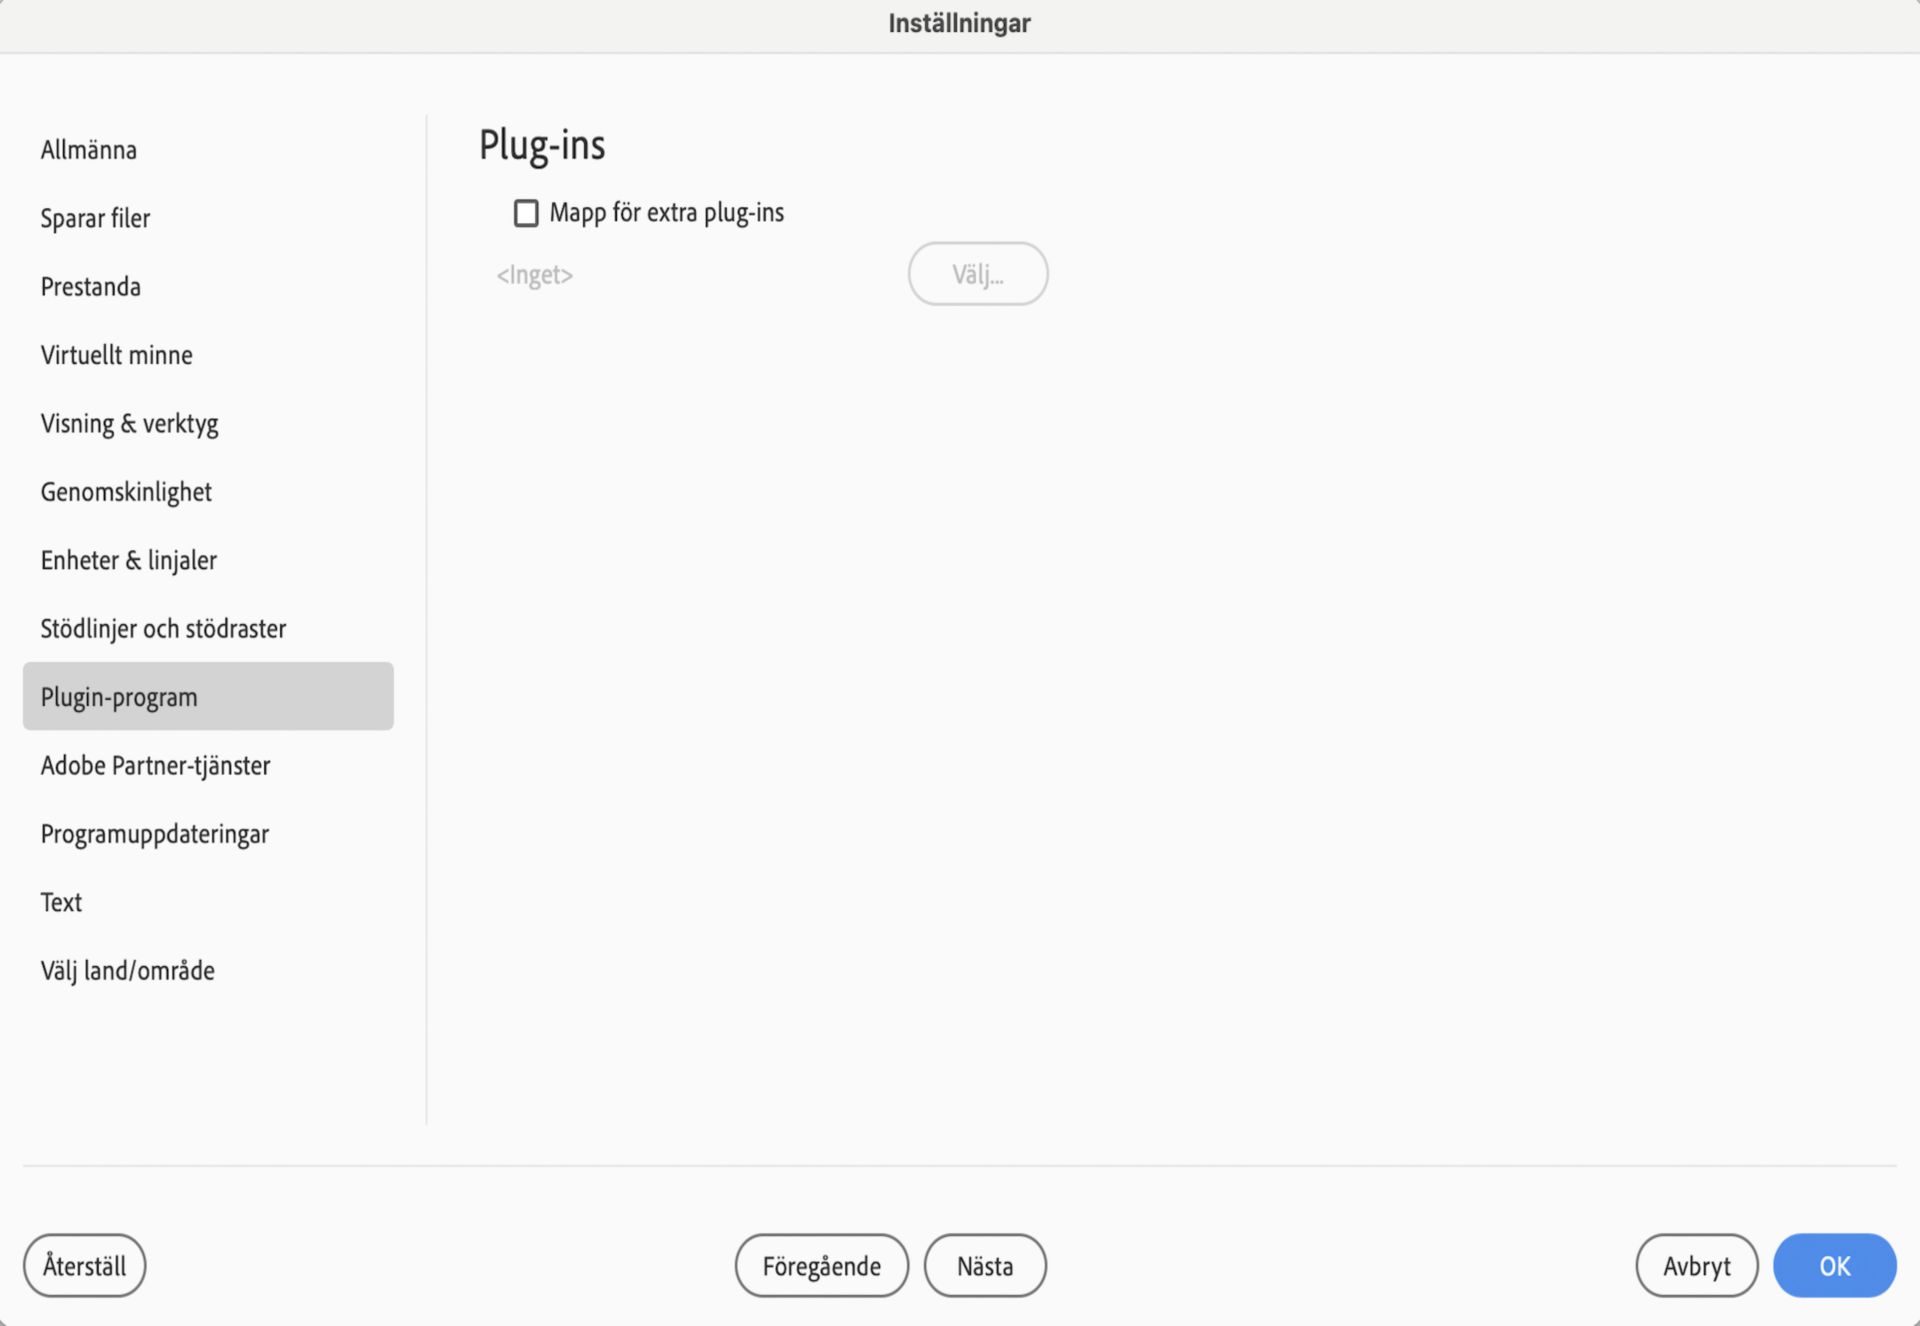
Task: Enable Mapp för extra plug-ins checkbox
Action: pyautogui.click(x=525, y=210)
